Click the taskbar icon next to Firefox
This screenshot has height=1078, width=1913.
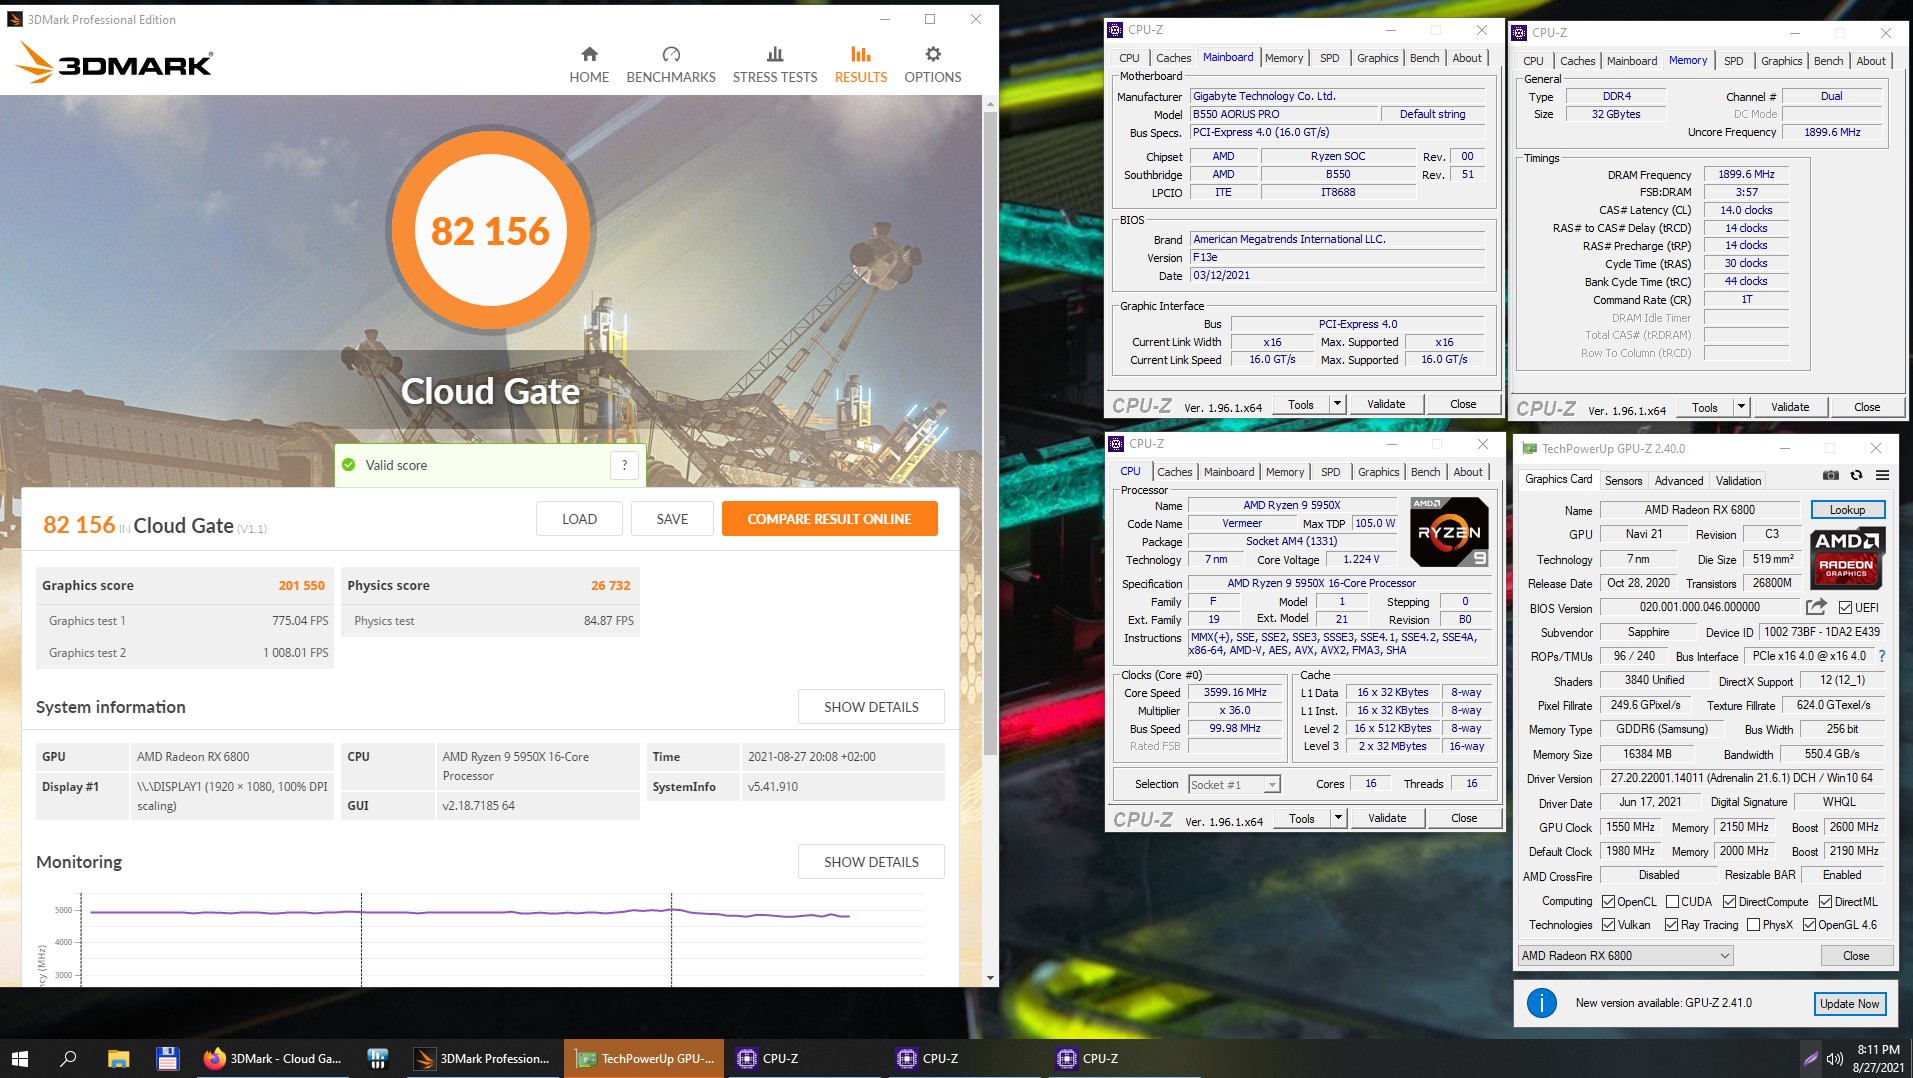[x=377, y=1058]
